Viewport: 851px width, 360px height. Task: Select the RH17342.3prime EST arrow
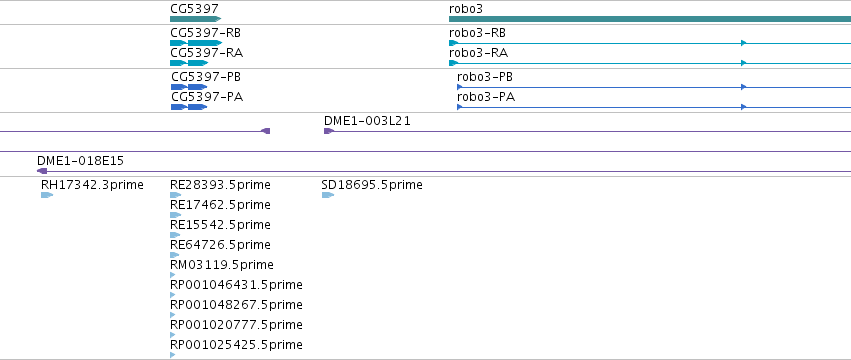pyautogui.click(x=47, y=195)
